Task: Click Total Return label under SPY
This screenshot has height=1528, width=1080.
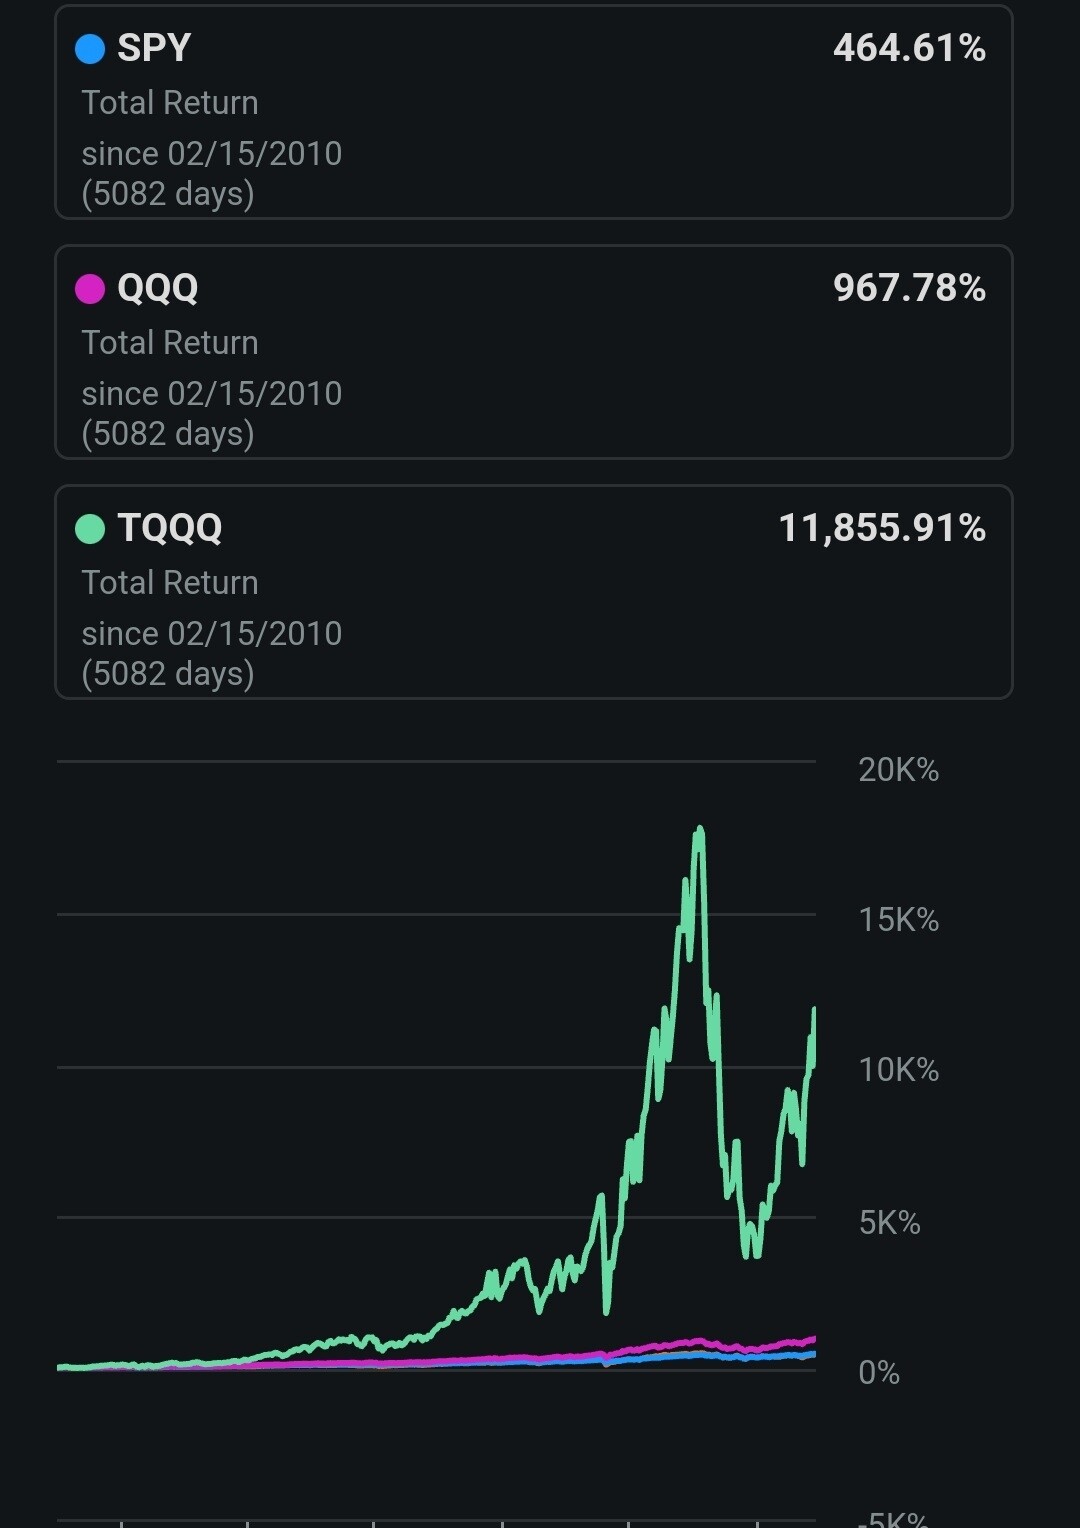Action: (x=170, y=103)
